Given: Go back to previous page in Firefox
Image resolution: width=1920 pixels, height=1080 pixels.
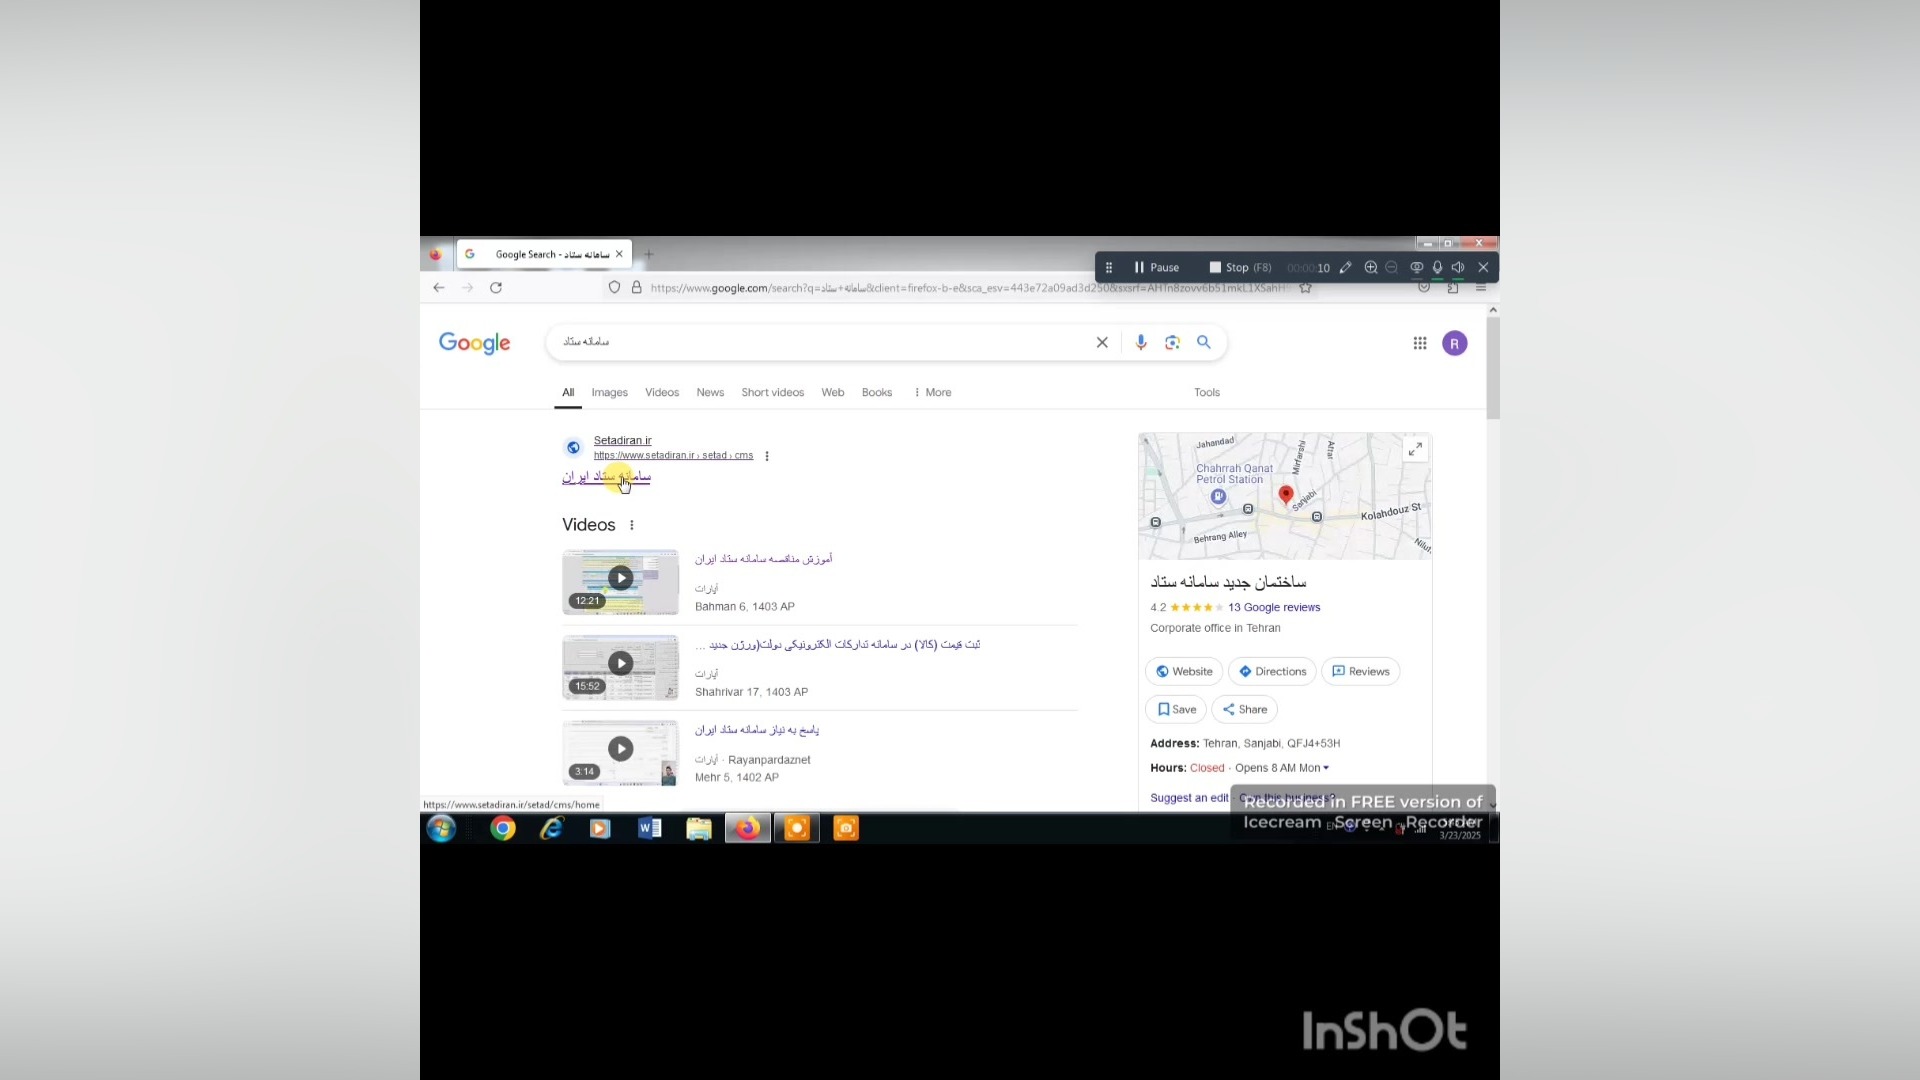Looking at the screenshot, I should click(x=438, y=288).
